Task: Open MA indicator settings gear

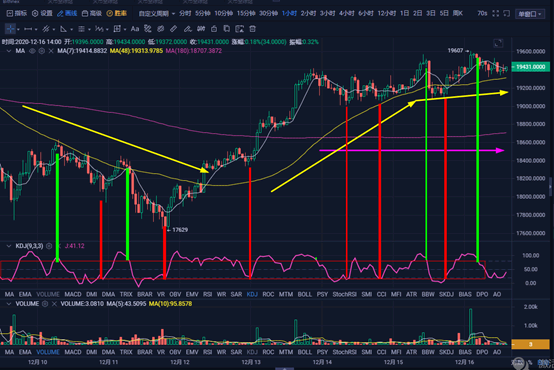Action: click(41, 51)
